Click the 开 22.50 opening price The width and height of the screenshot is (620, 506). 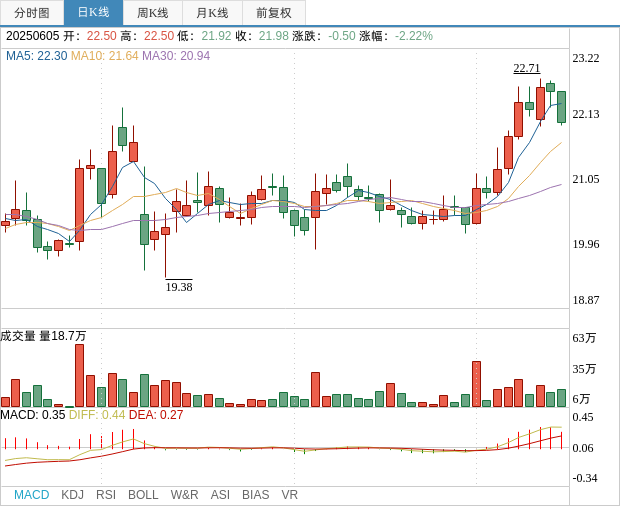point(90,36)
